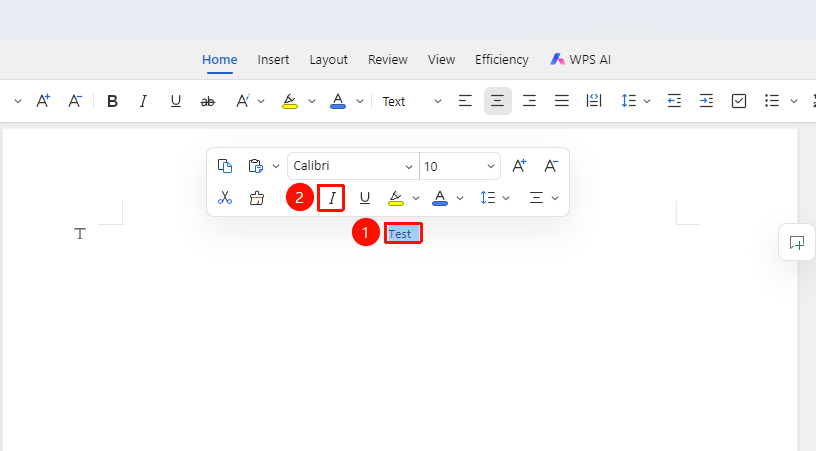Open the Calibri font dropdown

[353, 166]
